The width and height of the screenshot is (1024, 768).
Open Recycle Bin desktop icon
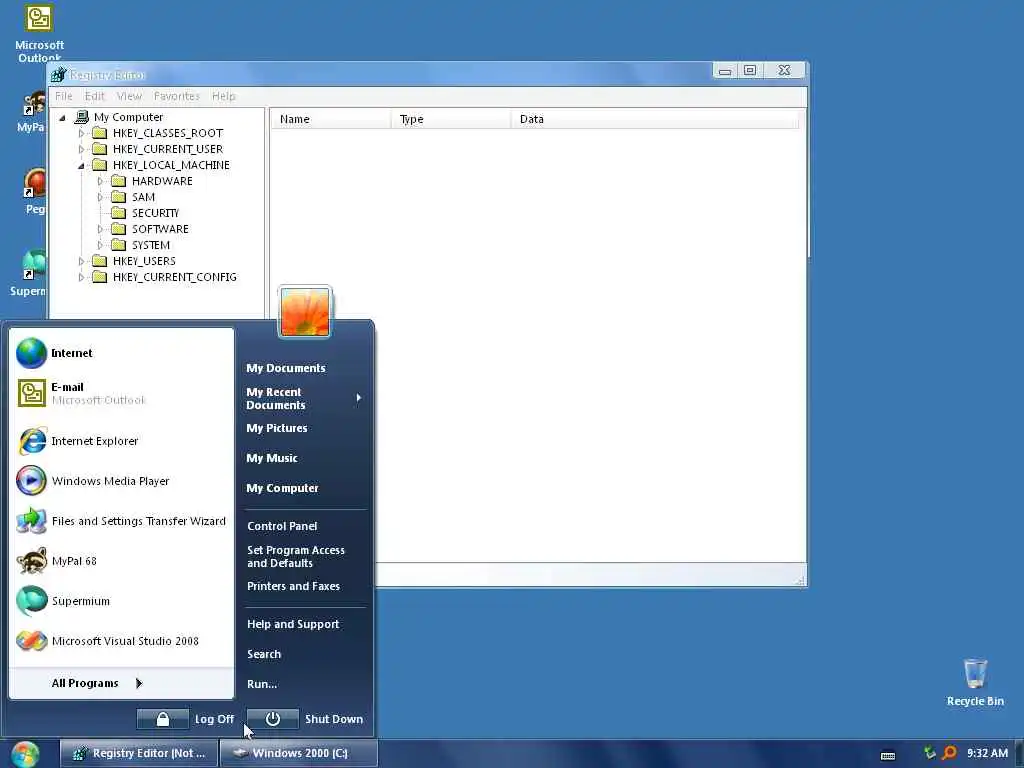coord(975,673)
